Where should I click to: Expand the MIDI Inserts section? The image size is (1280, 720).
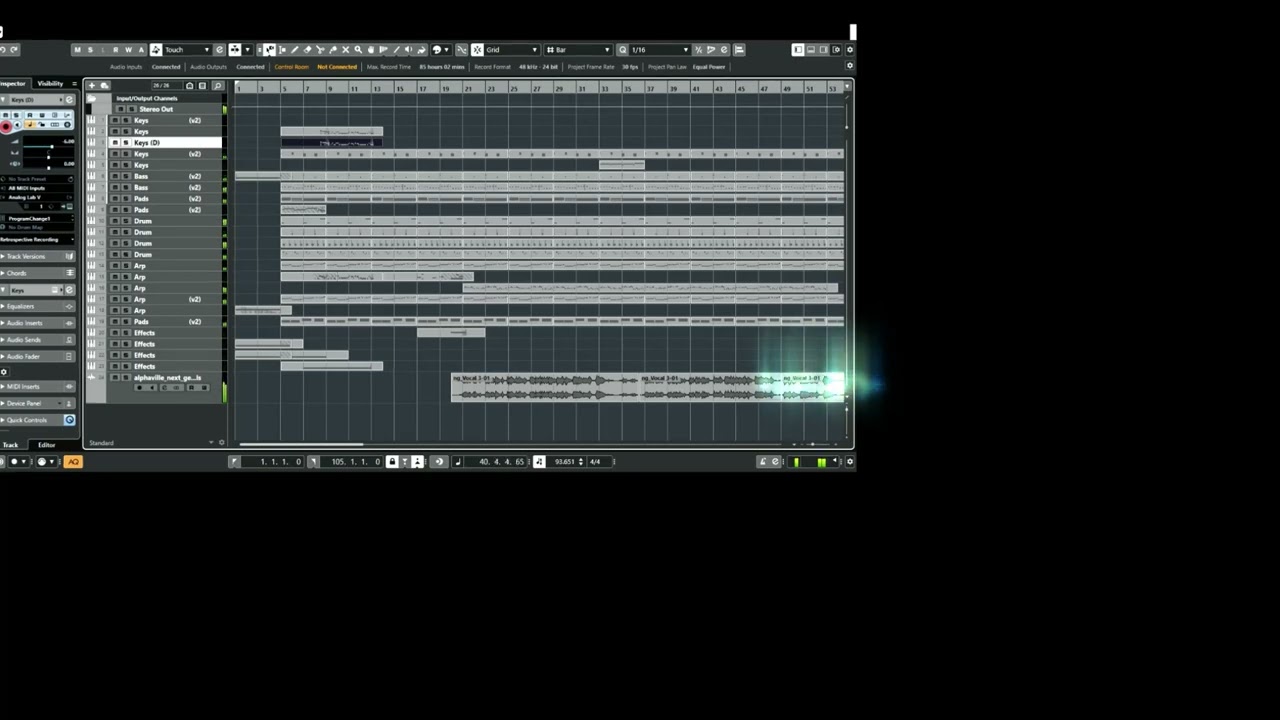coord(37,387)
